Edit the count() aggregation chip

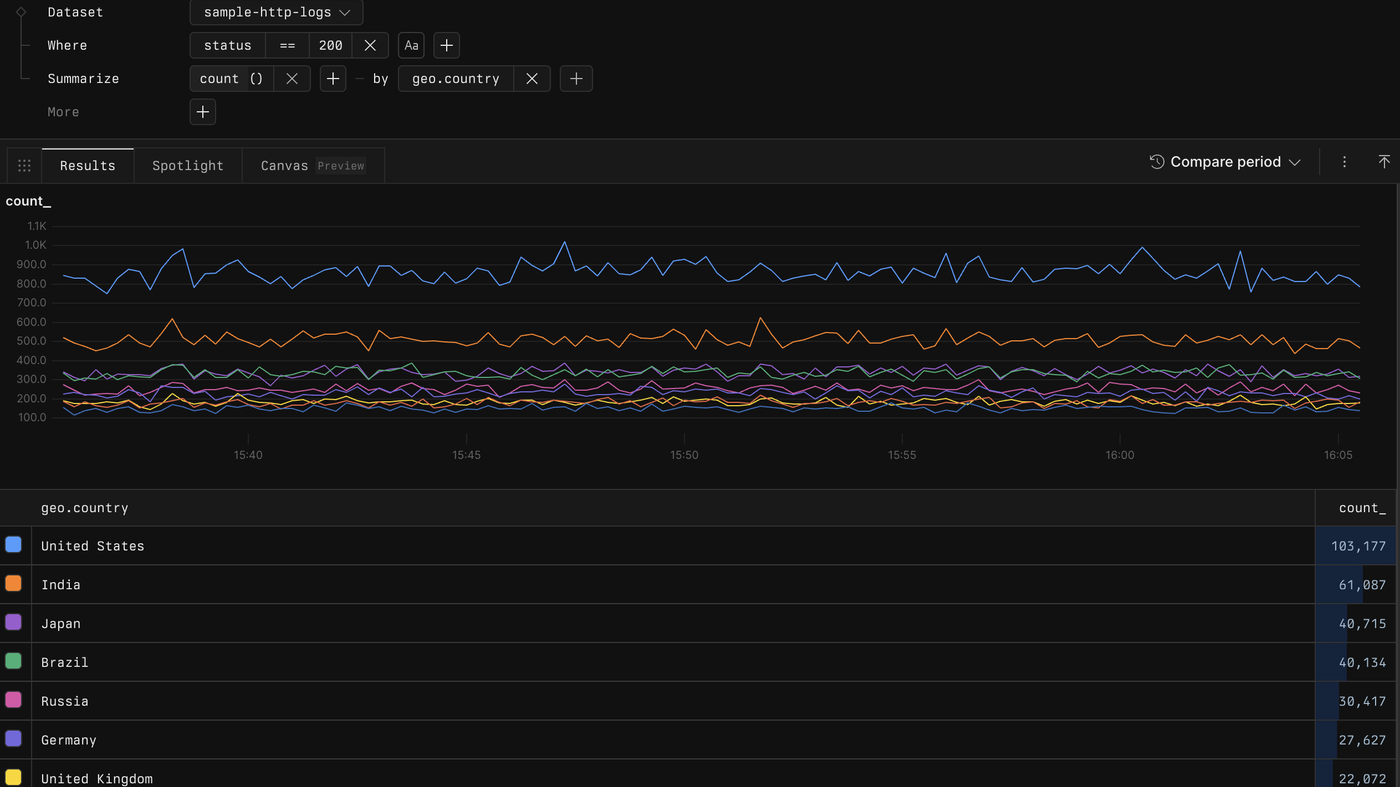231,79
